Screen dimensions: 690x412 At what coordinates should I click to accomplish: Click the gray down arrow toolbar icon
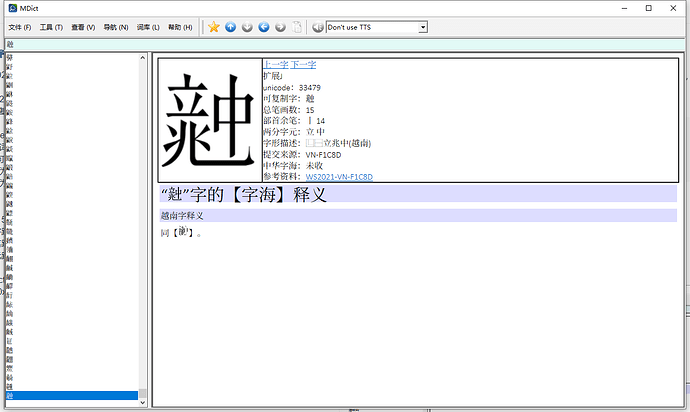247,27
